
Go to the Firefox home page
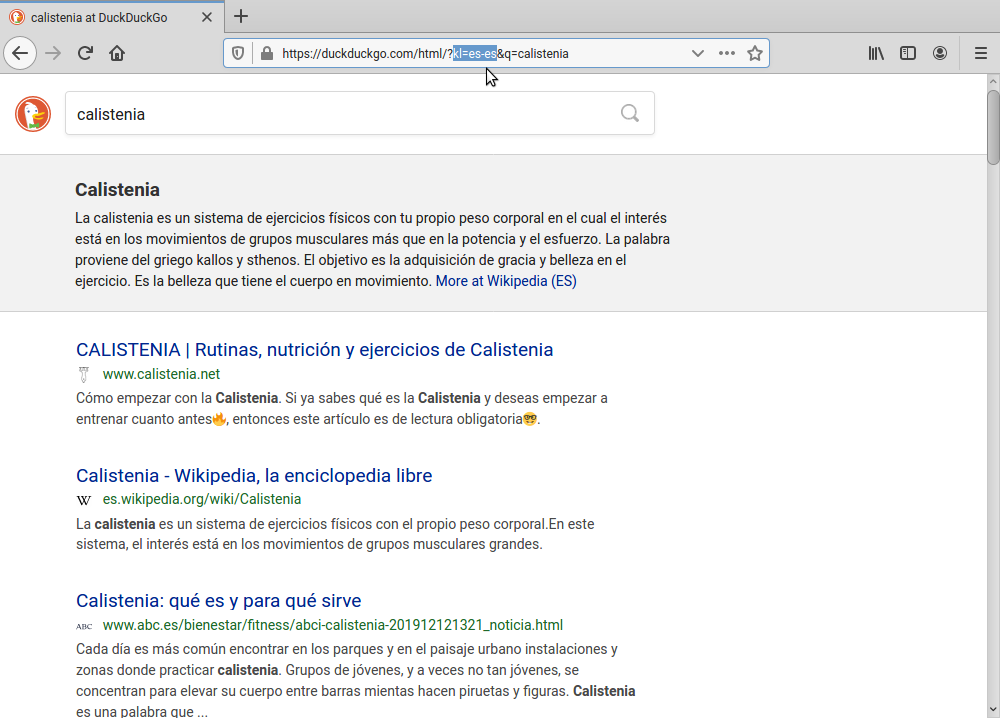[x=117, y=53]
